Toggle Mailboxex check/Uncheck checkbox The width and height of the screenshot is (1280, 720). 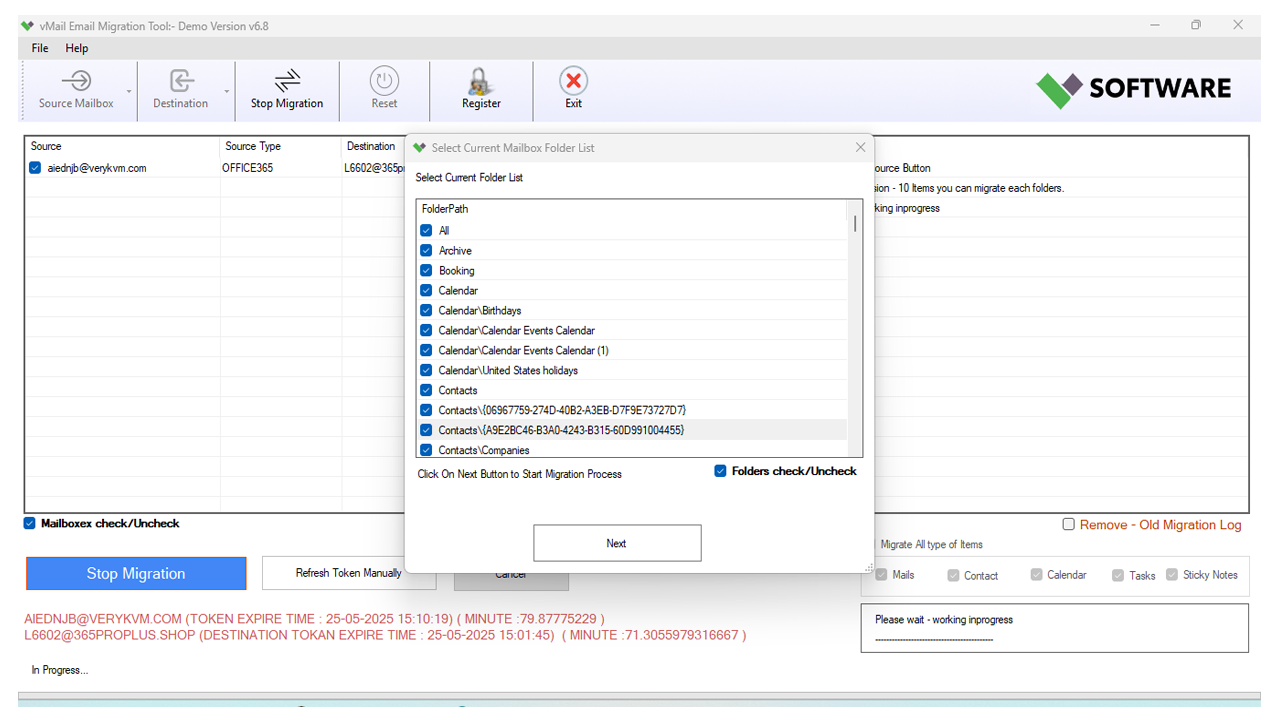[x=30, y=523]
